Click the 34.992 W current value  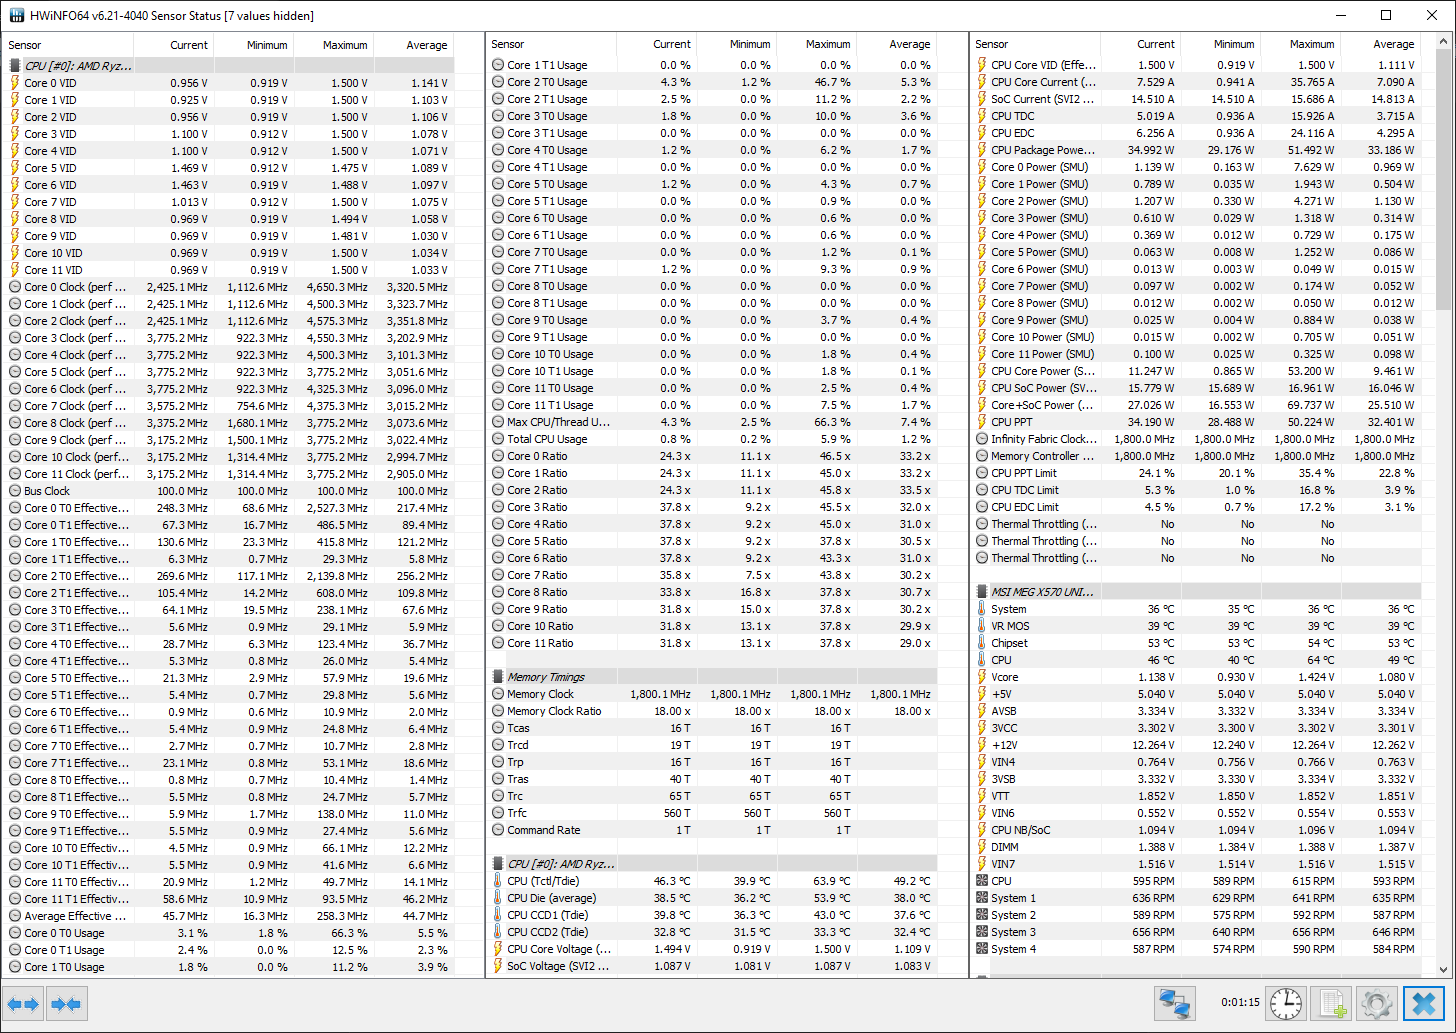(x=1151, y=150)
